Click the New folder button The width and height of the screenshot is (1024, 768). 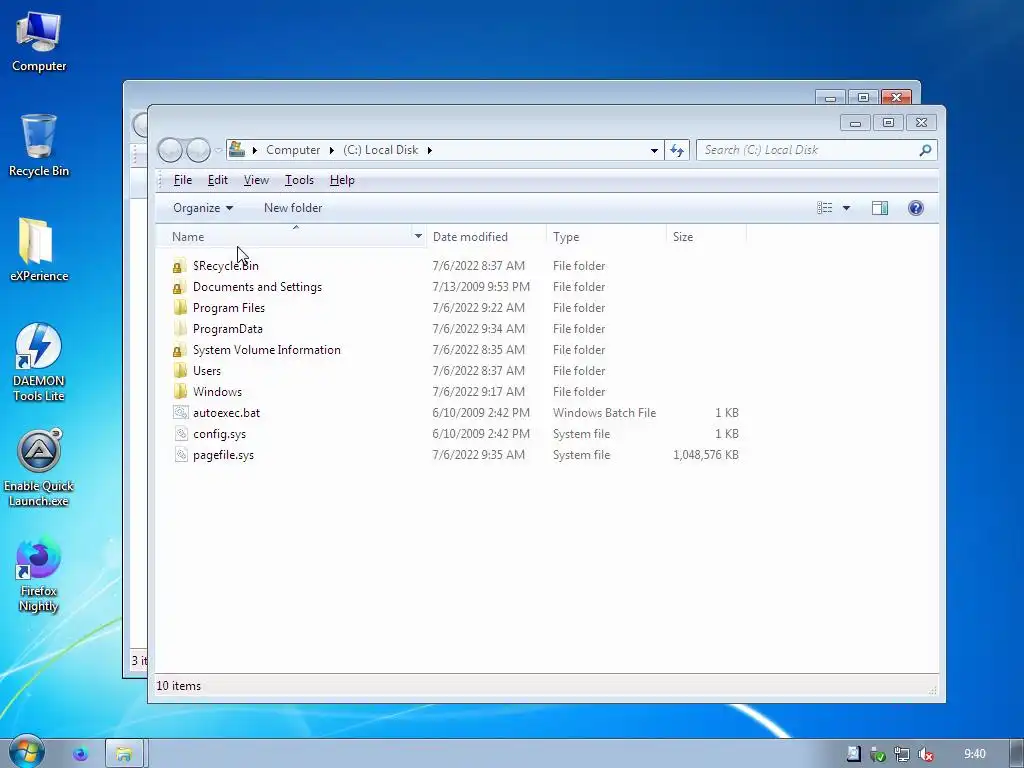tap(293, 208)
